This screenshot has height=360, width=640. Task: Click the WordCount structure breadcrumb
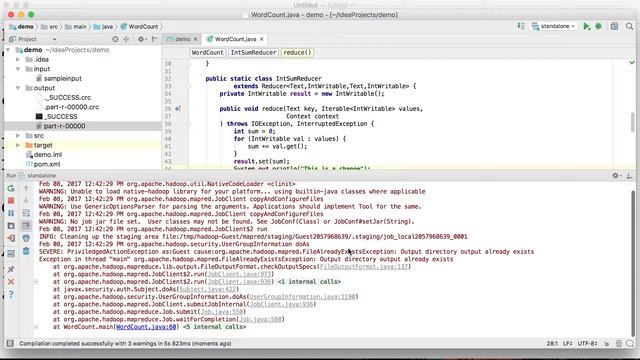click(207, 53)
